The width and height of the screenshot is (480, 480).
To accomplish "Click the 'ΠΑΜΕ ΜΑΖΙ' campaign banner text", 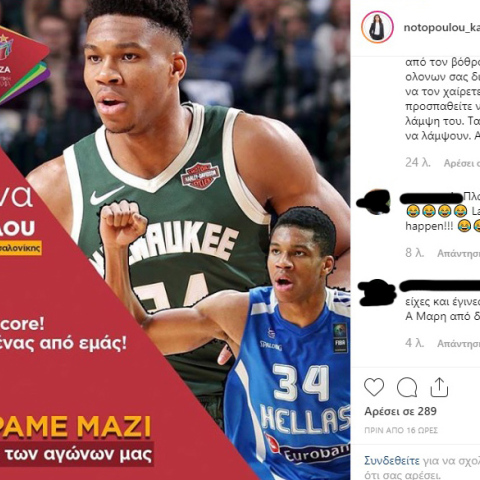I will tap(75, 427).
